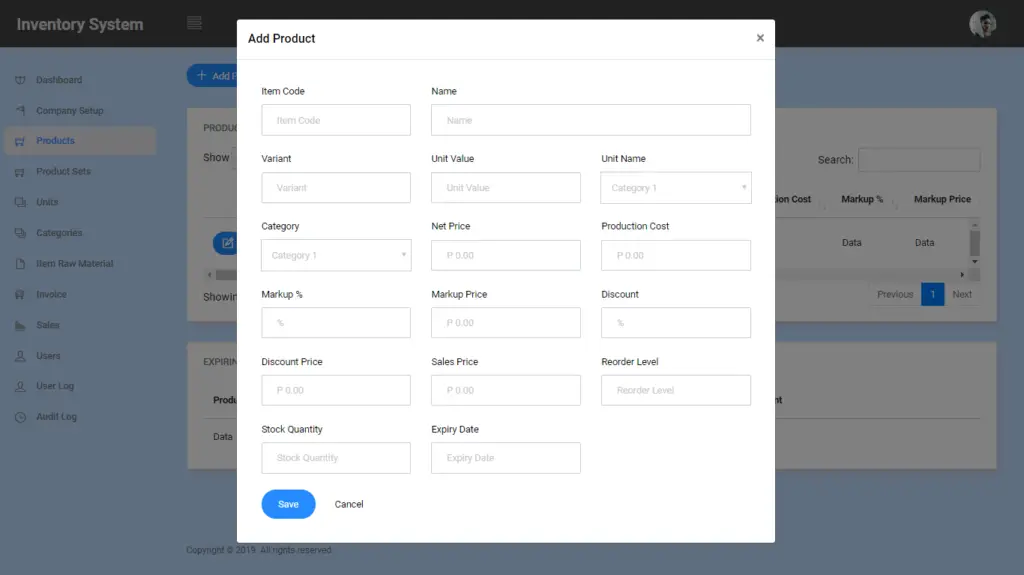This screenshot has width=1024, height=575.
Task: Focus the Sales Price input field
Action: pos(506,390)
